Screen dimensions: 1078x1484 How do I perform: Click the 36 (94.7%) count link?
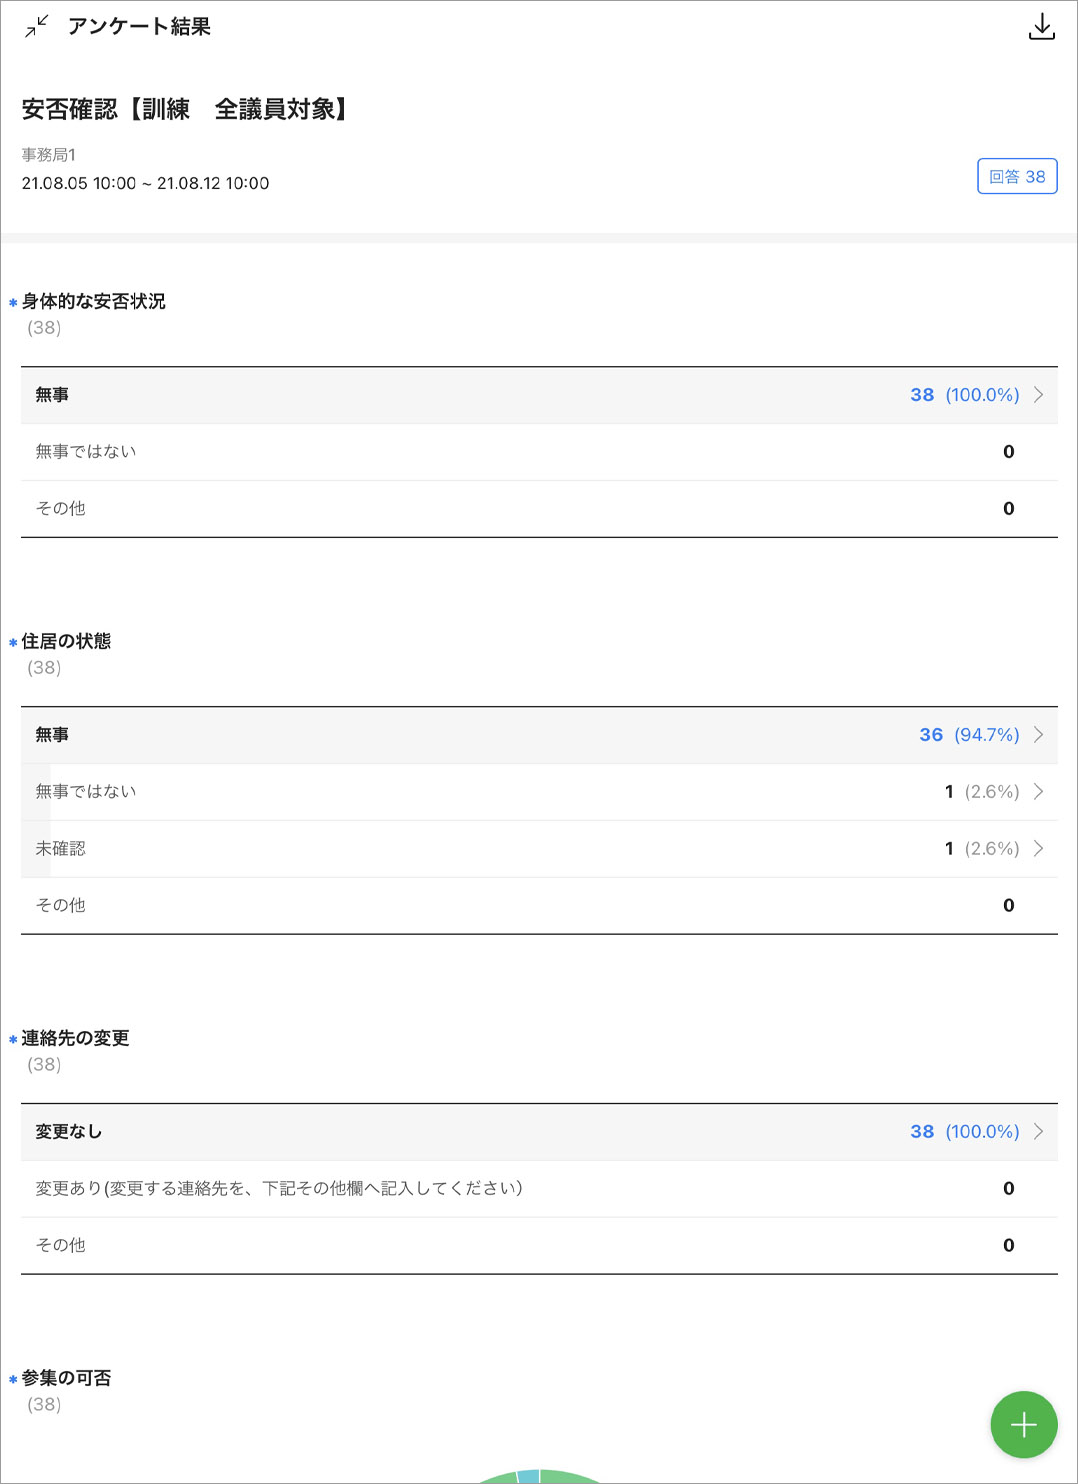click(968, 735)
